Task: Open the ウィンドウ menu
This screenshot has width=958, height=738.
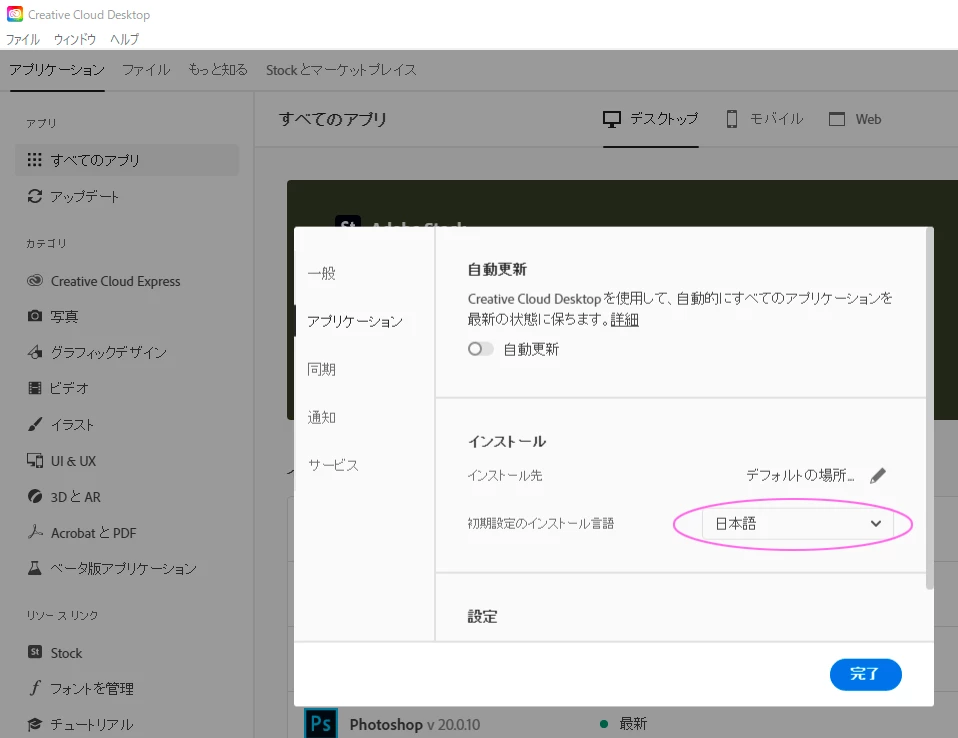Action: point(75,39)
